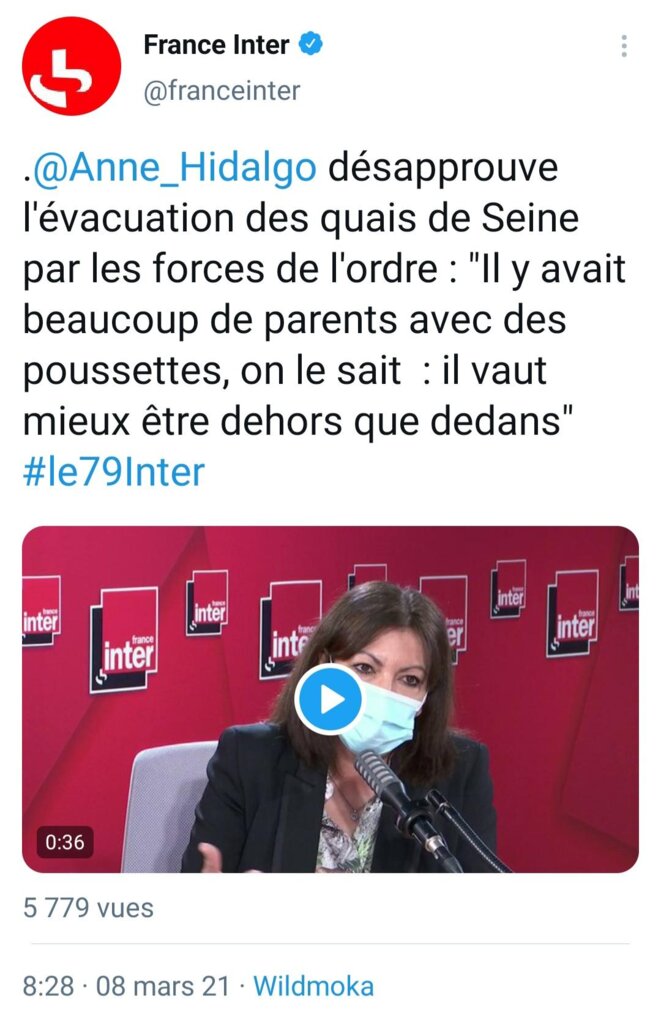Screen dimensions: 661x1012
Task: Click the @franceinter handle
Action: 221,91
